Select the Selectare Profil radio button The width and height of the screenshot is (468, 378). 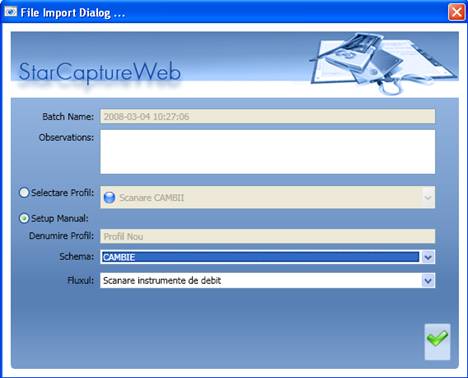coord(24,192)
